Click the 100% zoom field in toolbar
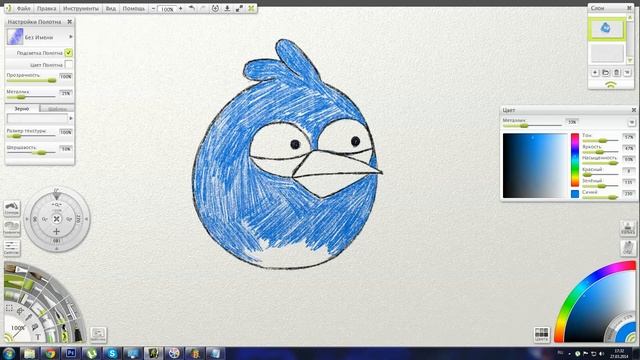 click(167, 9)
